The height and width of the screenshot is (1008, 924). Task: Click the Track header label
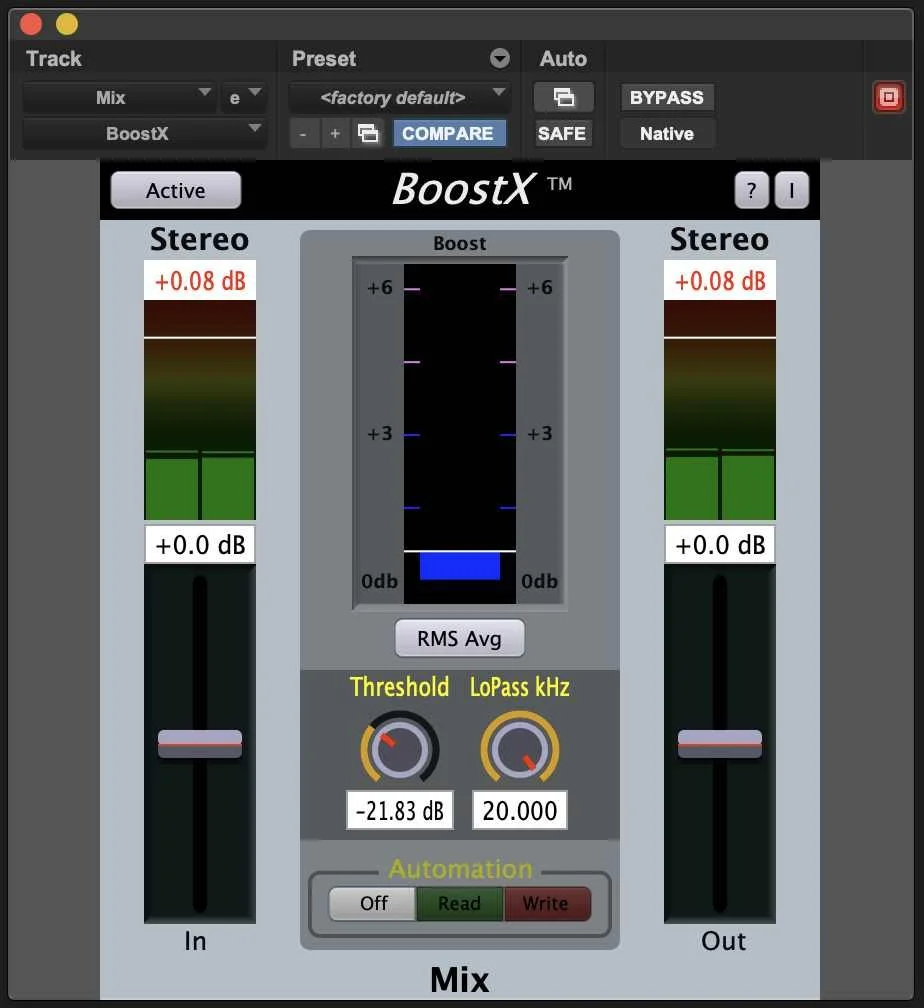pyautogui.click(x=54, y=58)
